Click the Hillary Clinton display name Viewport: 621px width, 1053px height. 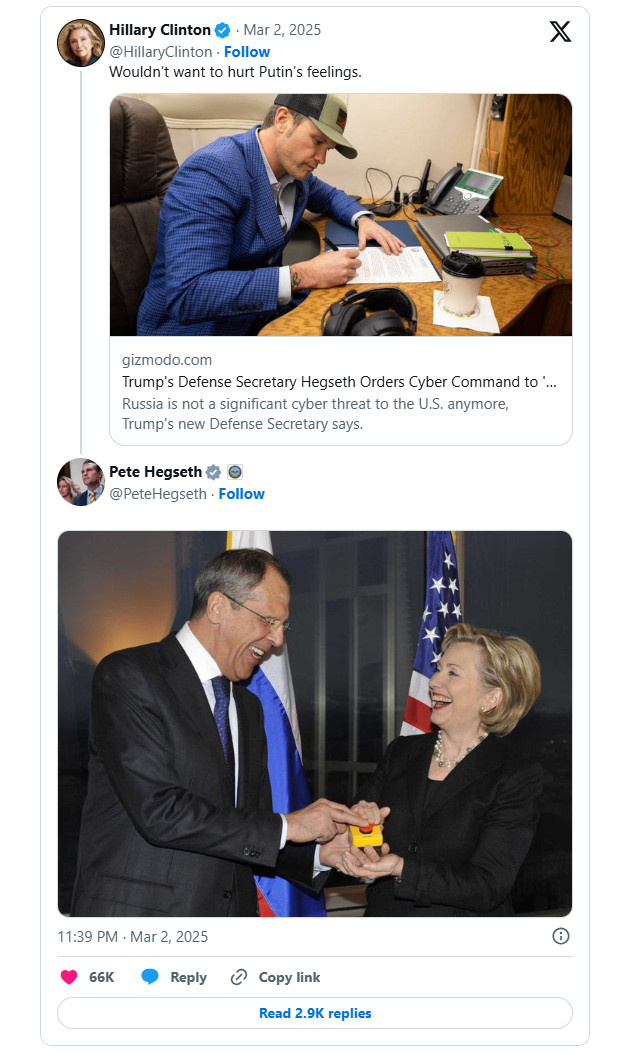(x=160, y=30)
